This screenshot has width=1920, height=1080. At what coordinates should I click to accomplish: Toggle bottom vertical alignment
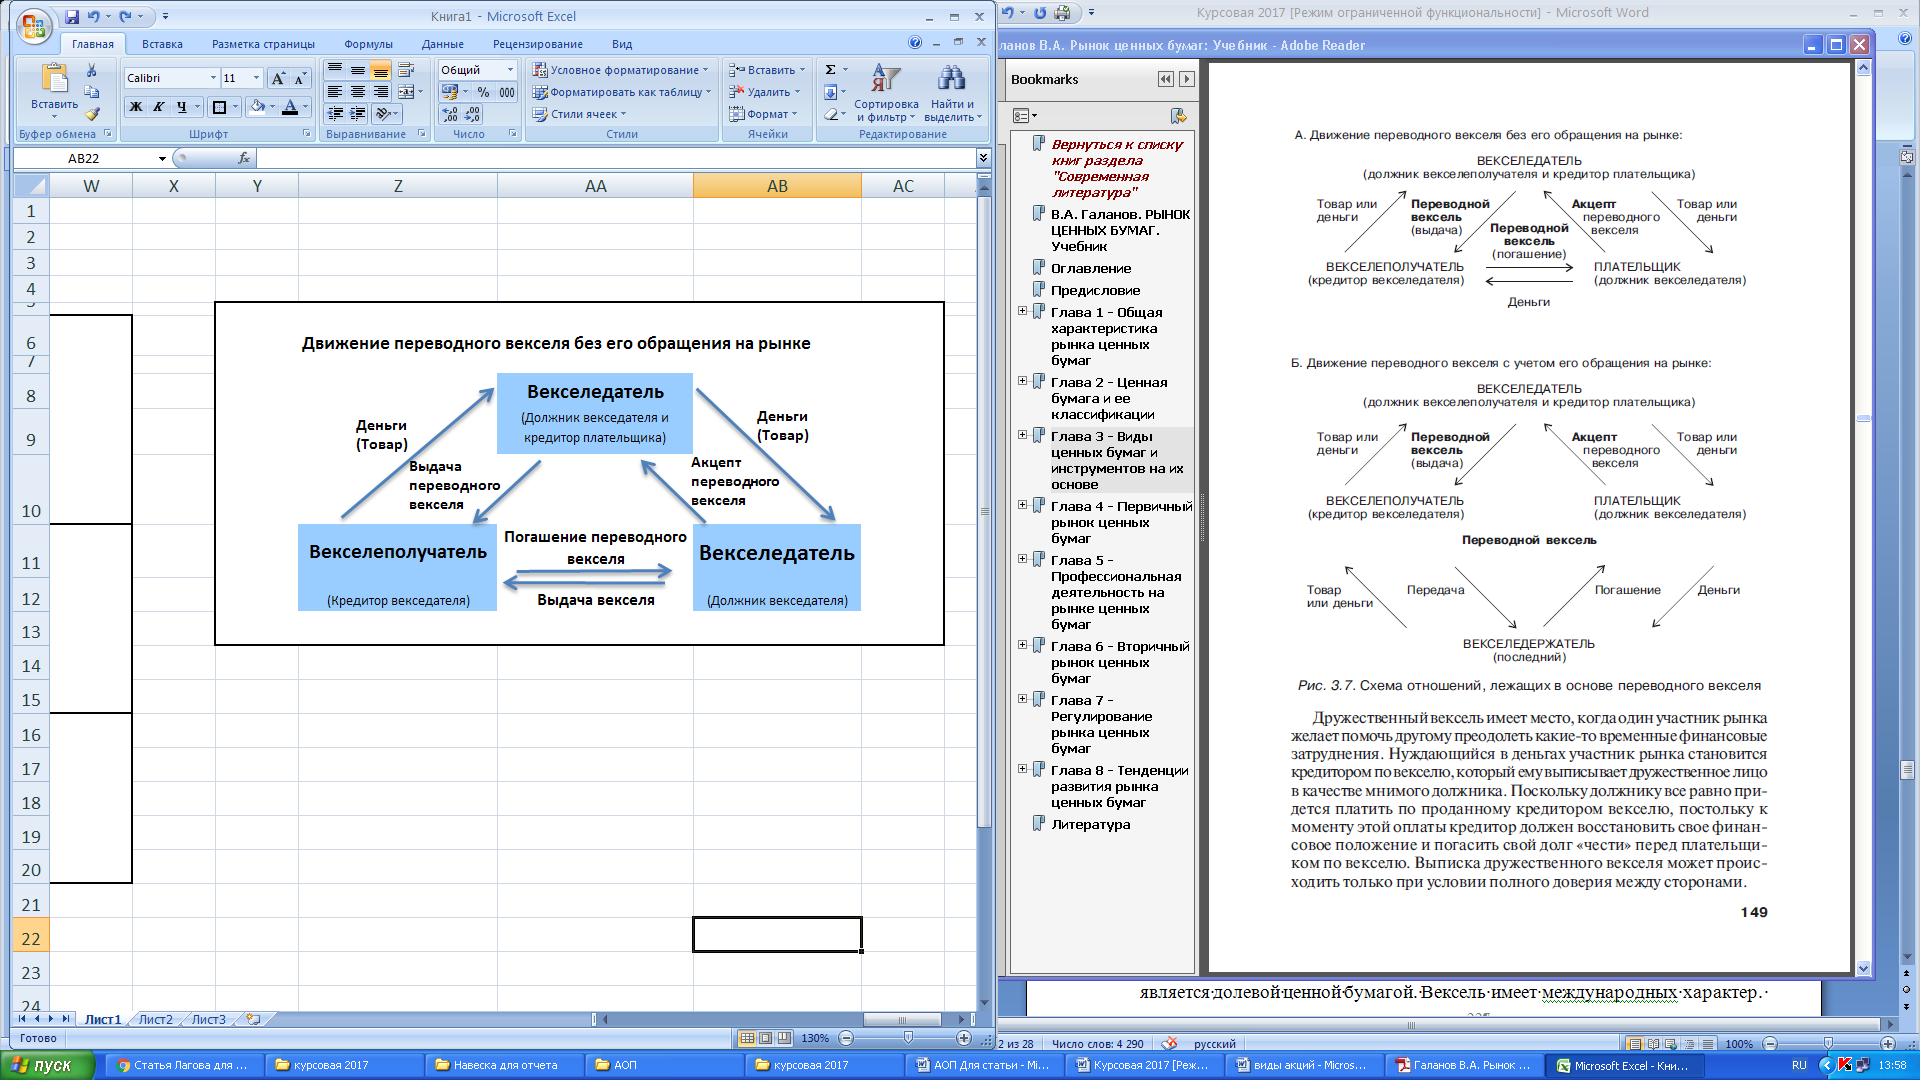click(x=380, y=71)
